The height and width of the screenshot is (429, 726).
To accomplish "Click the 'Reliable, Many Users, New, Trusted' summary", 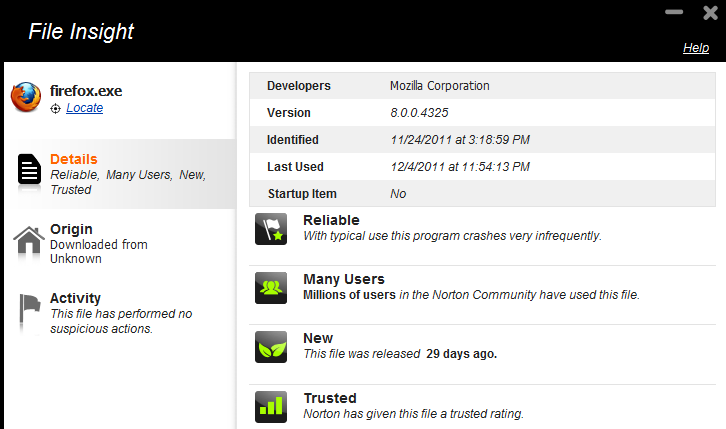I will pos(128,182).
